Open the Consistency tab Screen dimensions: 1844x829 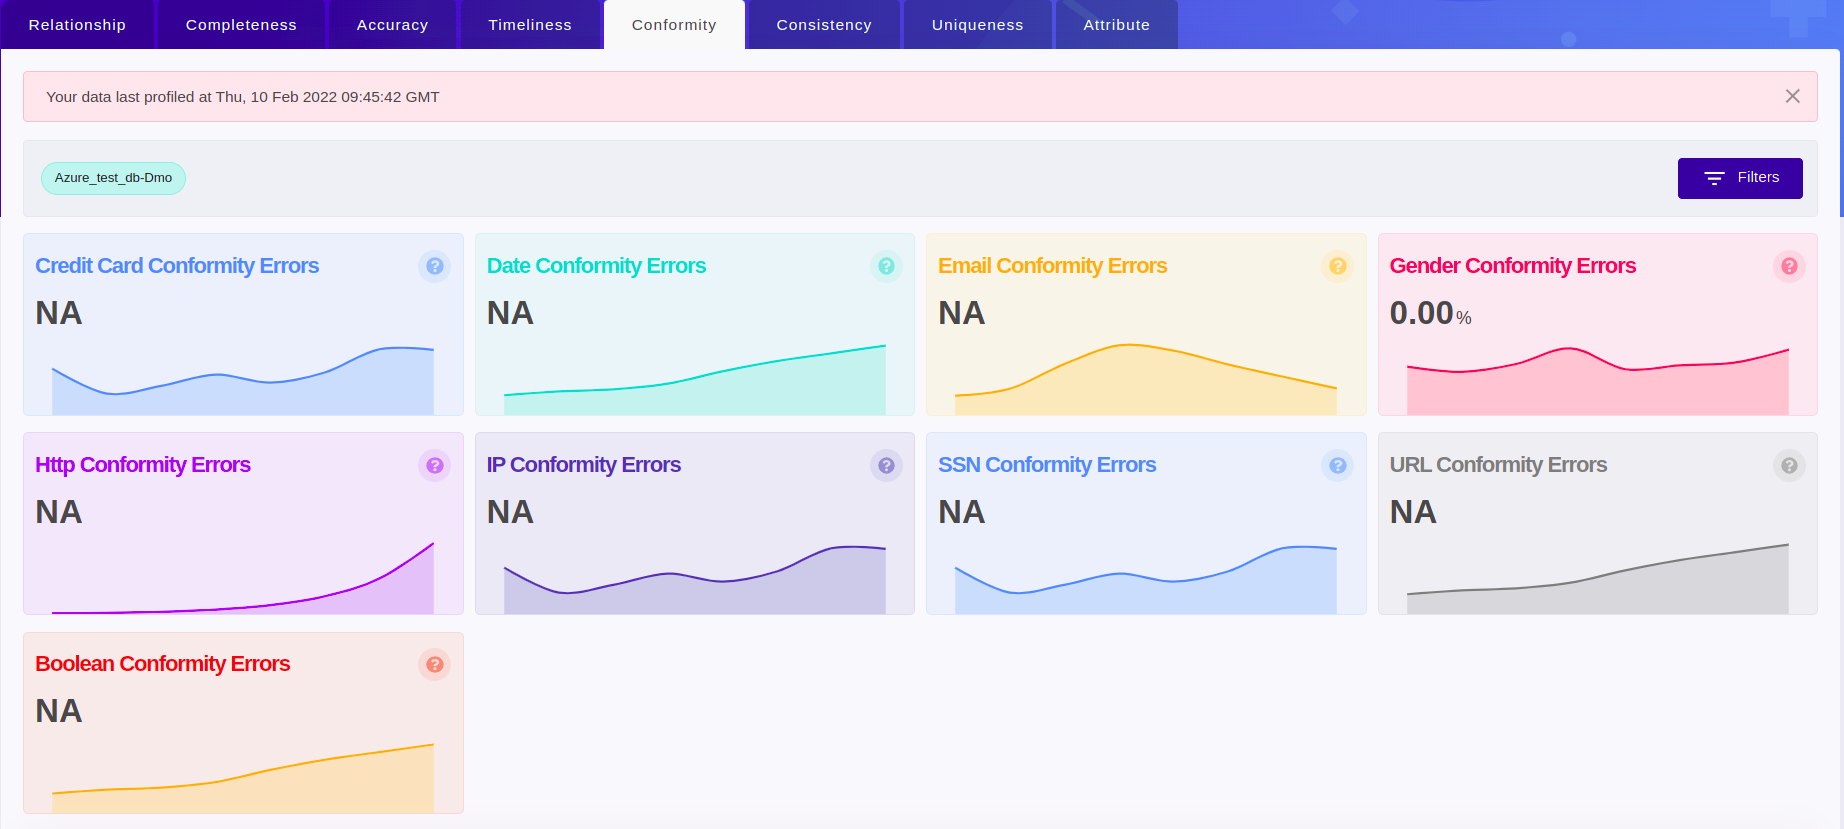coord(823,25)
